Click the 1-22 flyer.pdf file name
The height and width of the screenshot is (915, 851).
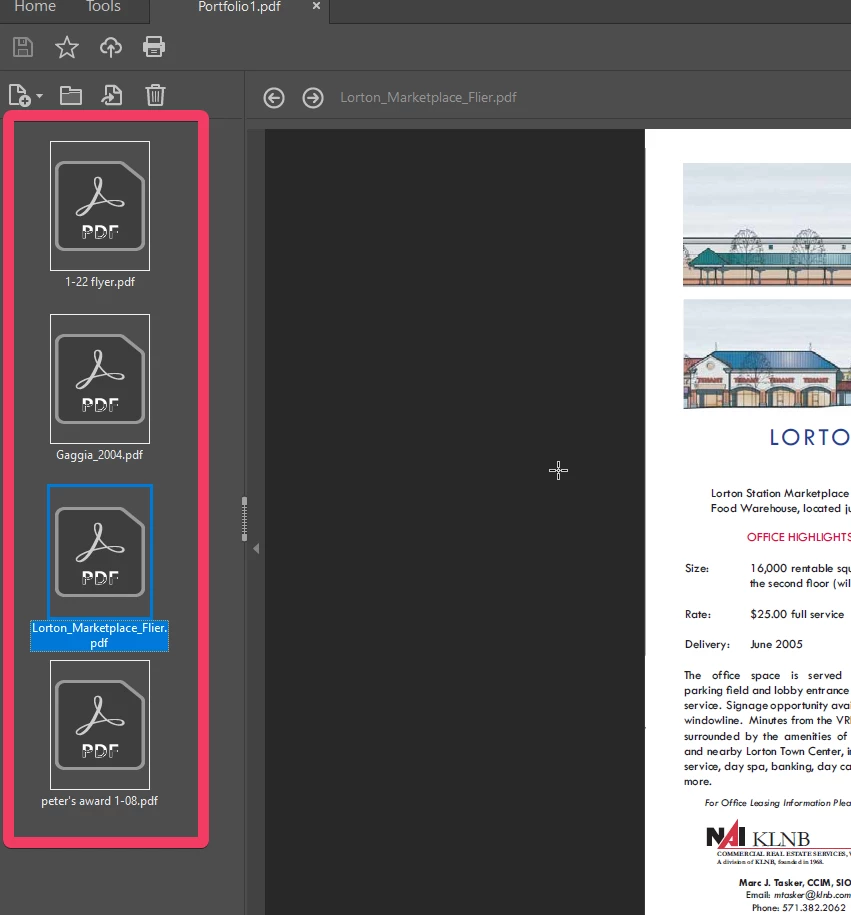tap(100, 282)
